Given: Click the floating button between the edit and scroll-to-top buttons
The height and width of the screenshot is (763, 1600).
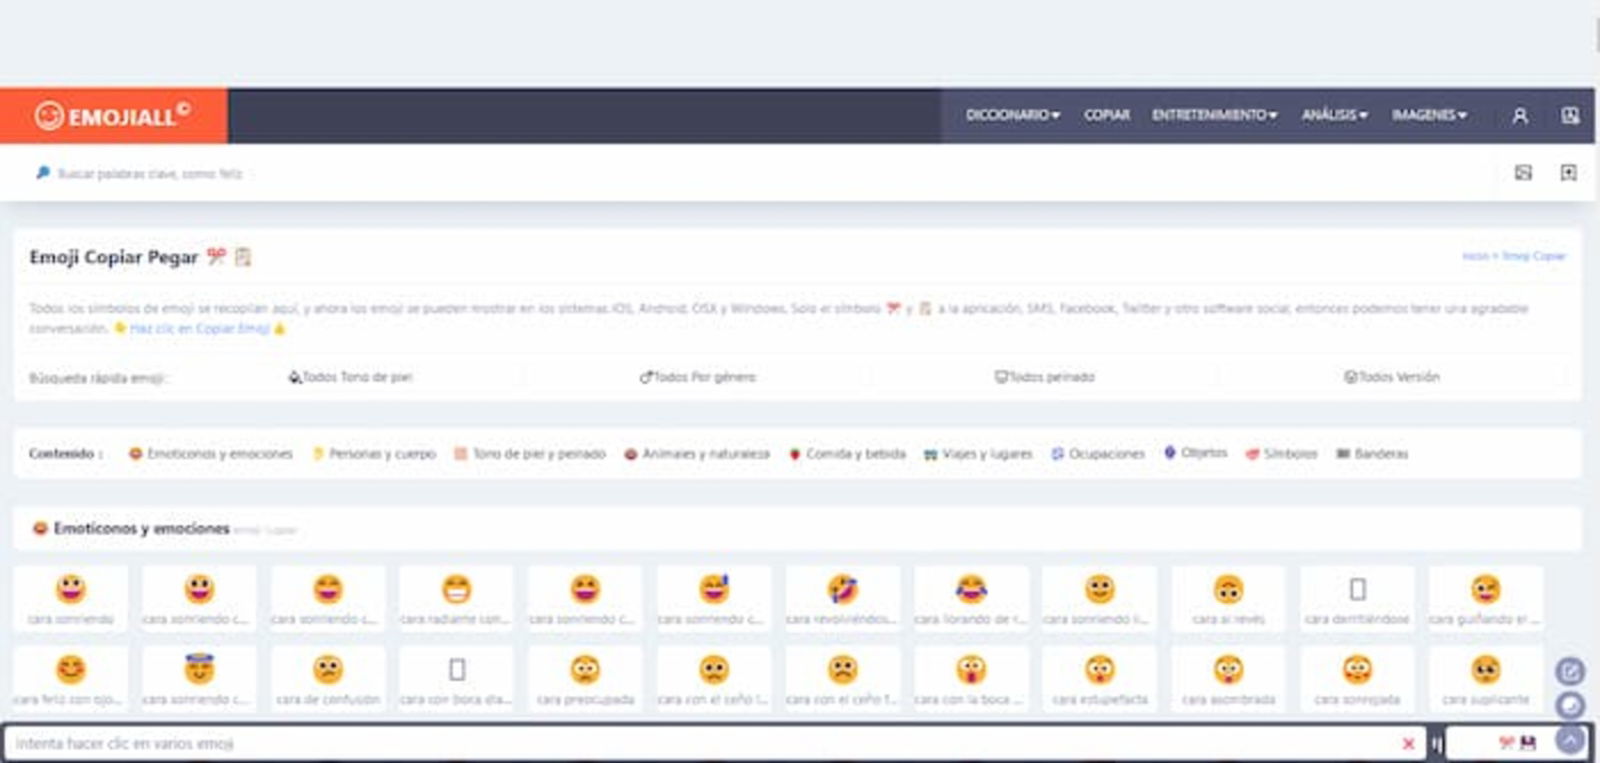Looking at the screenshot, I should pyautogui.click(x=1569, y=706).
